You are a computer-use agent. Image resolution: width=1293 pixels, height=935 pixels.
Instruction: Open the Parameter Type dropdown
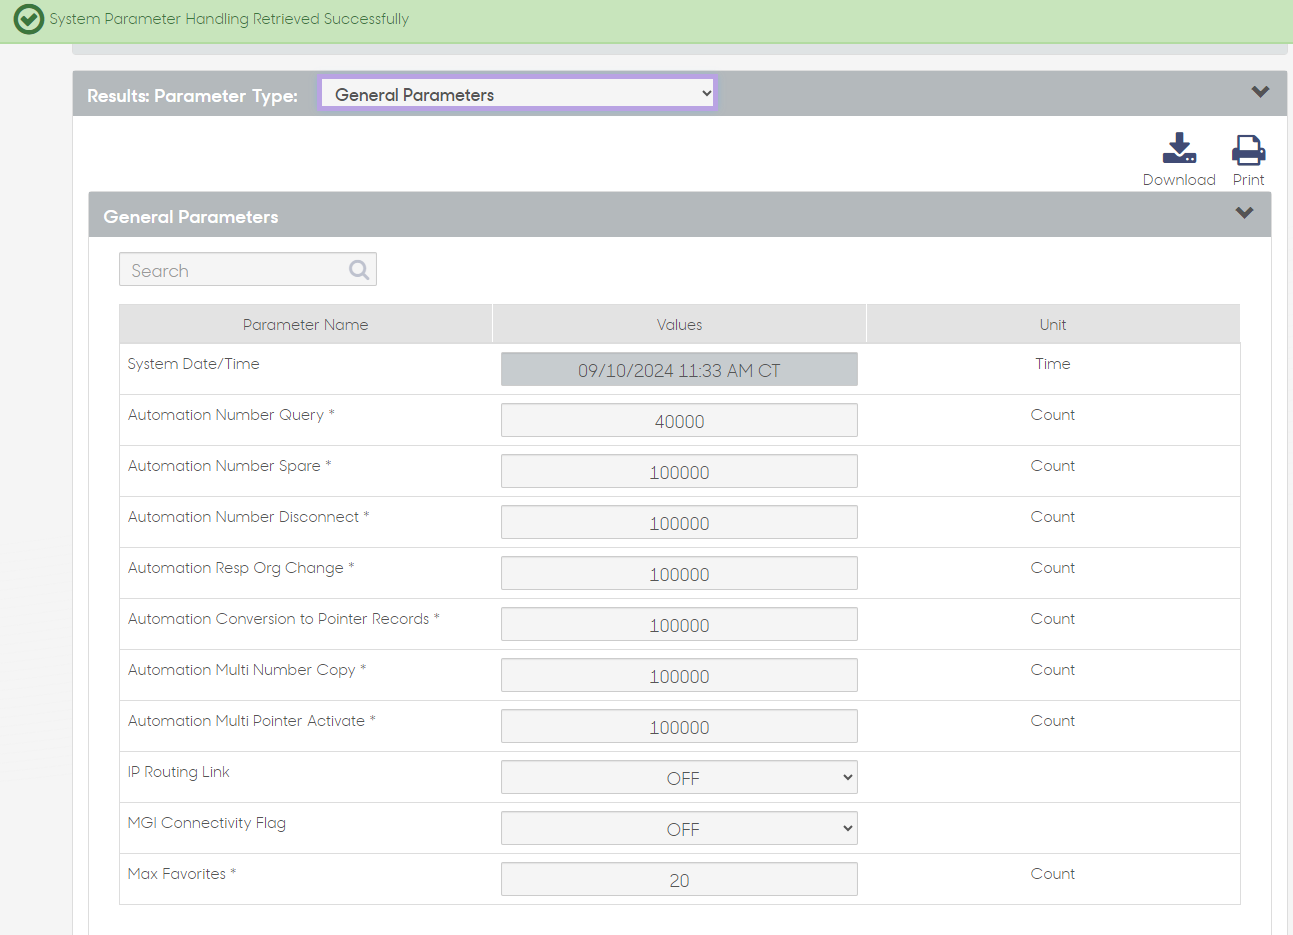tap(518, 94)
